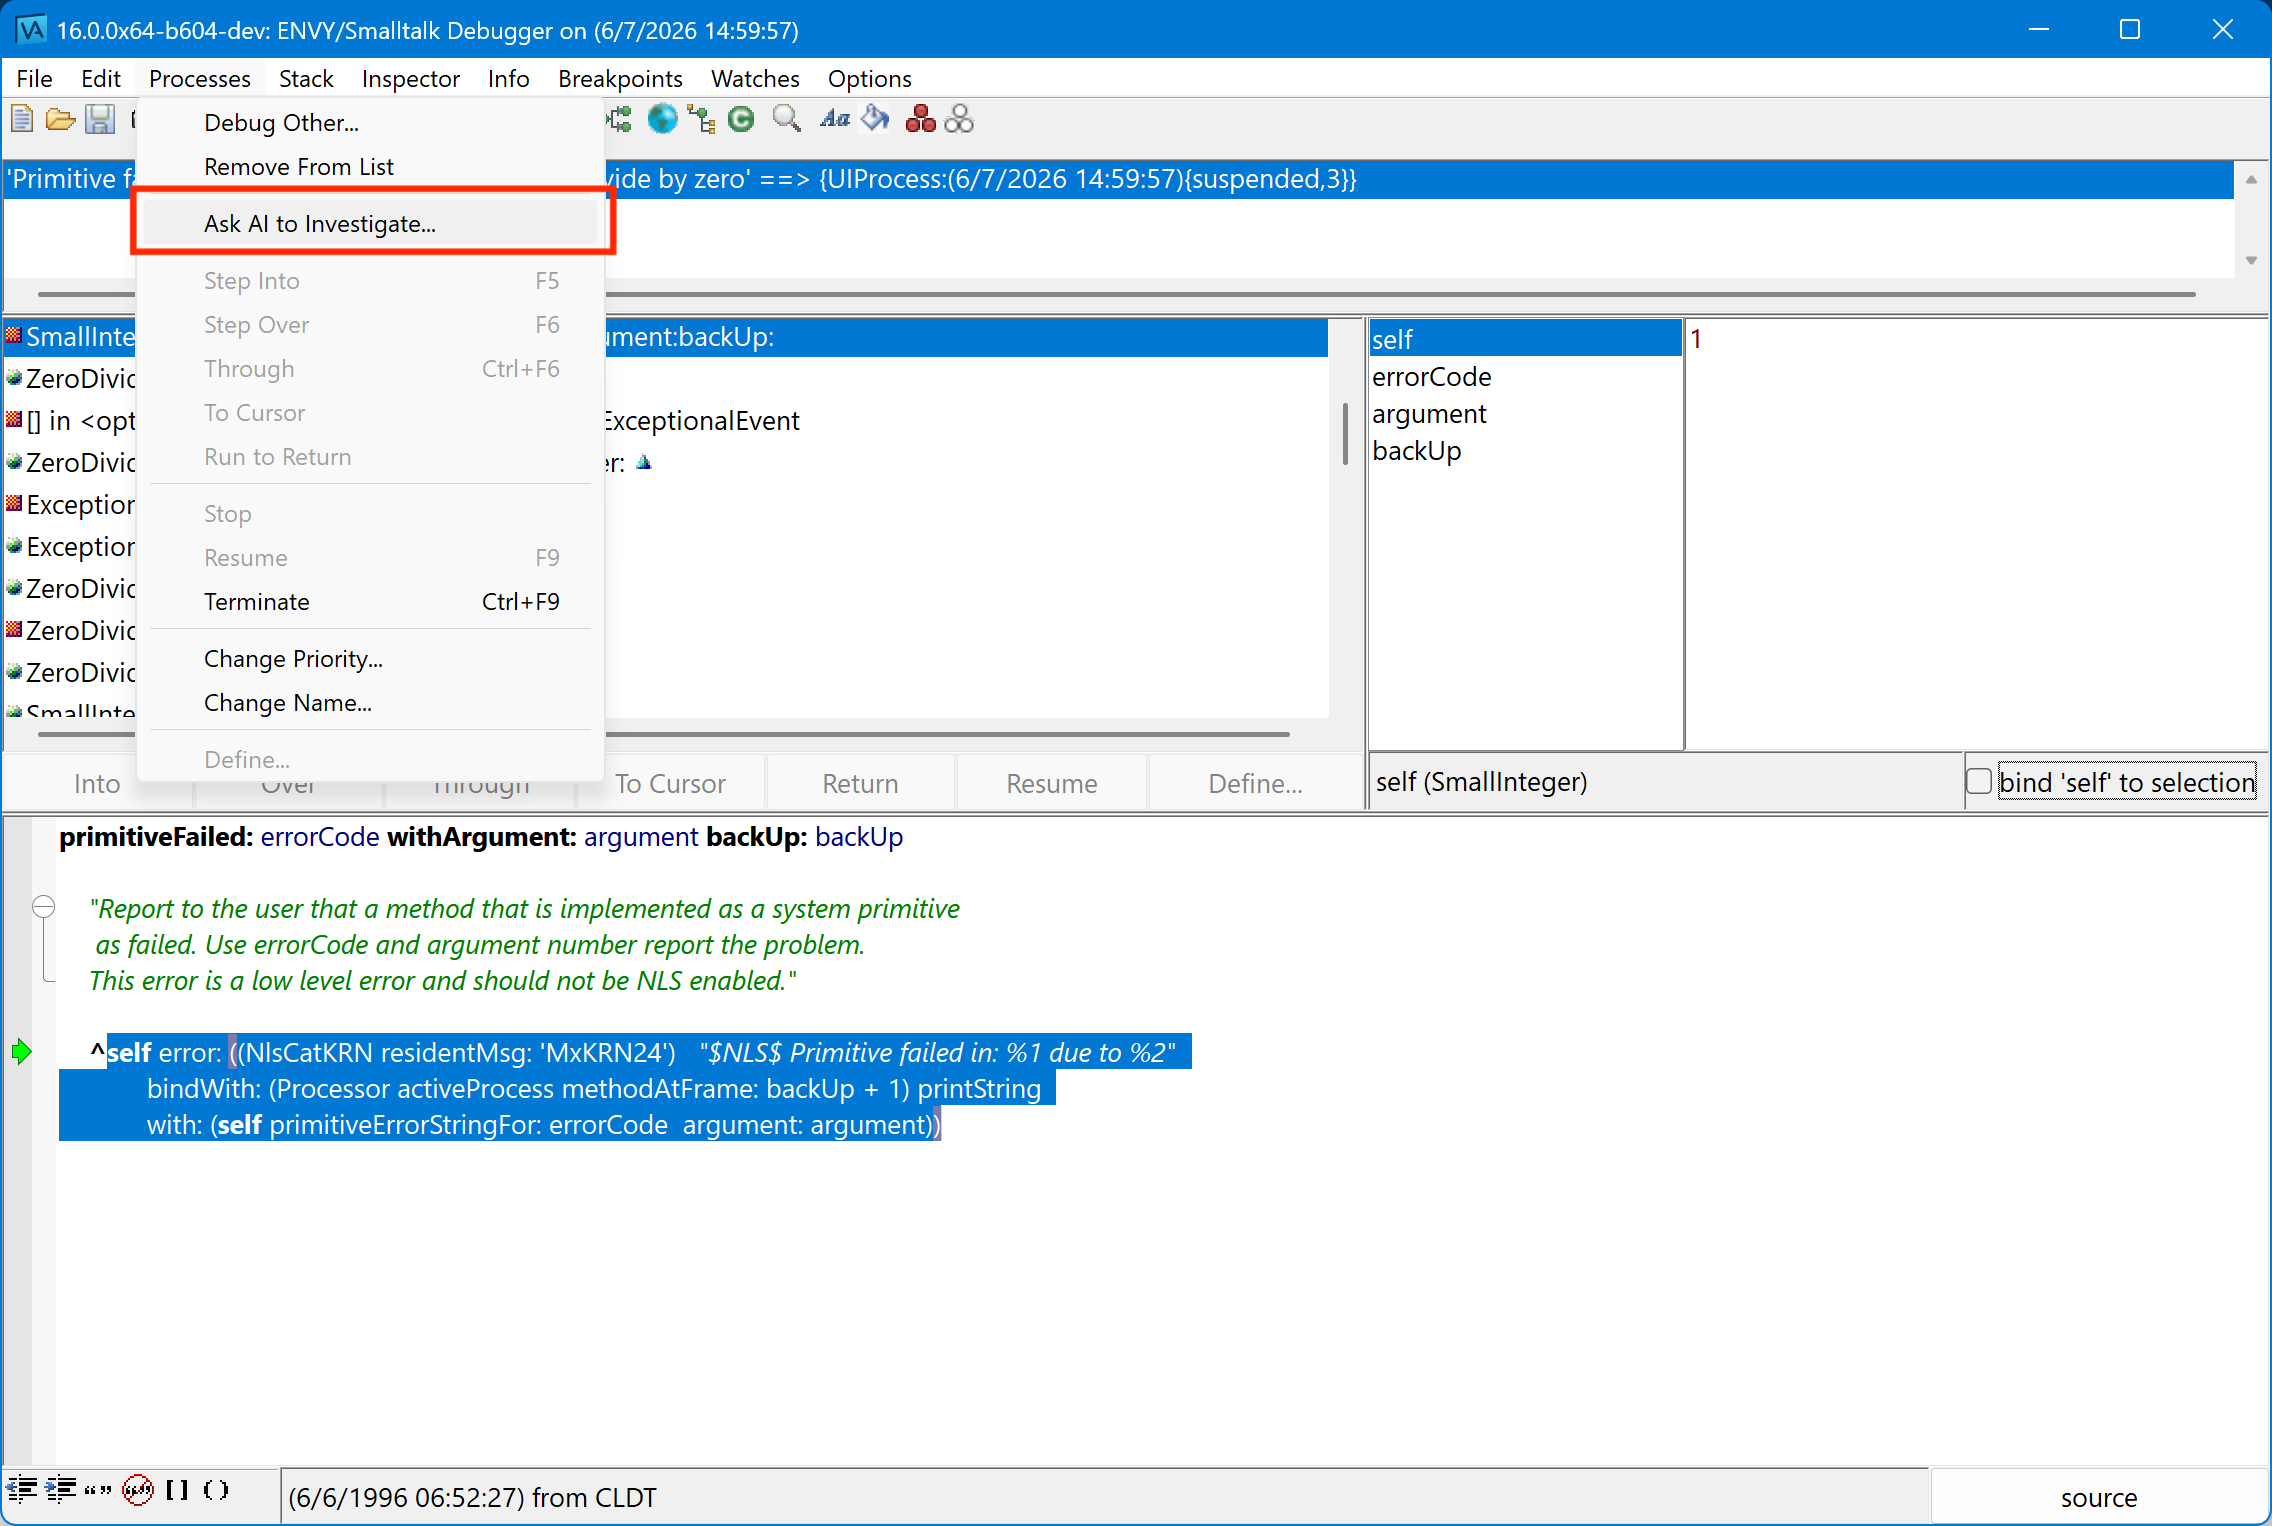Viewport: 2272px width, 1526px height.
Task: Select the backUp variable
Action: [x=1524, y=450]
